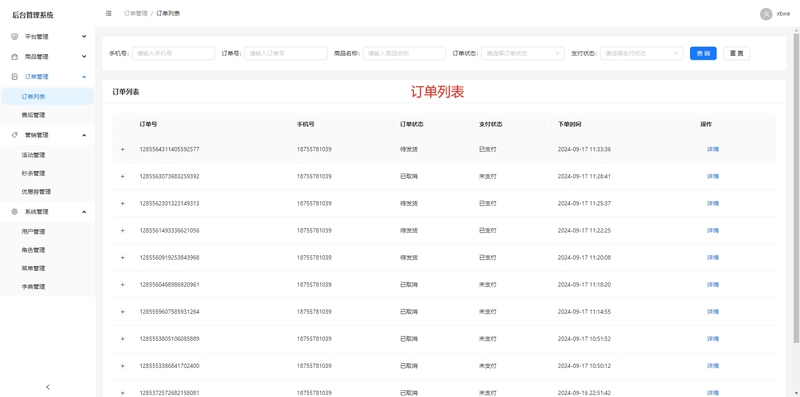This screenshot has width=800, height=397.
Task: Expand row for order 1285564311405592577
Action: tap(122, 150)
